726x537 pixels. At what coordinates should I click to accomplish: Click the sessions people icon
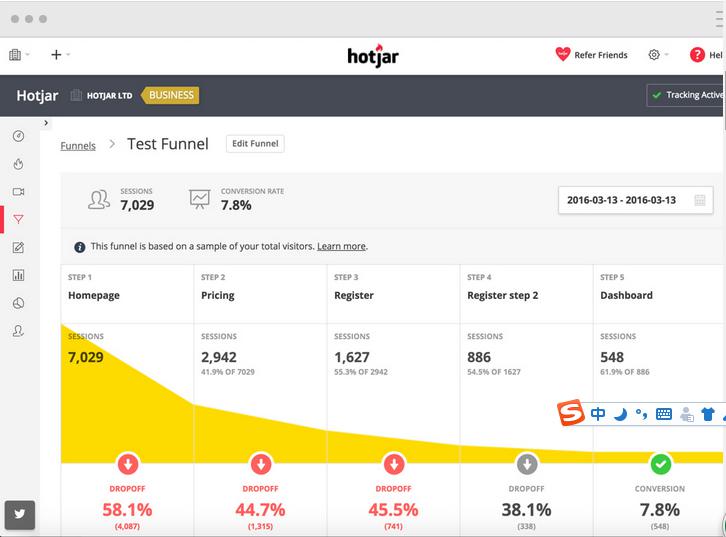[x=99, y=200]
